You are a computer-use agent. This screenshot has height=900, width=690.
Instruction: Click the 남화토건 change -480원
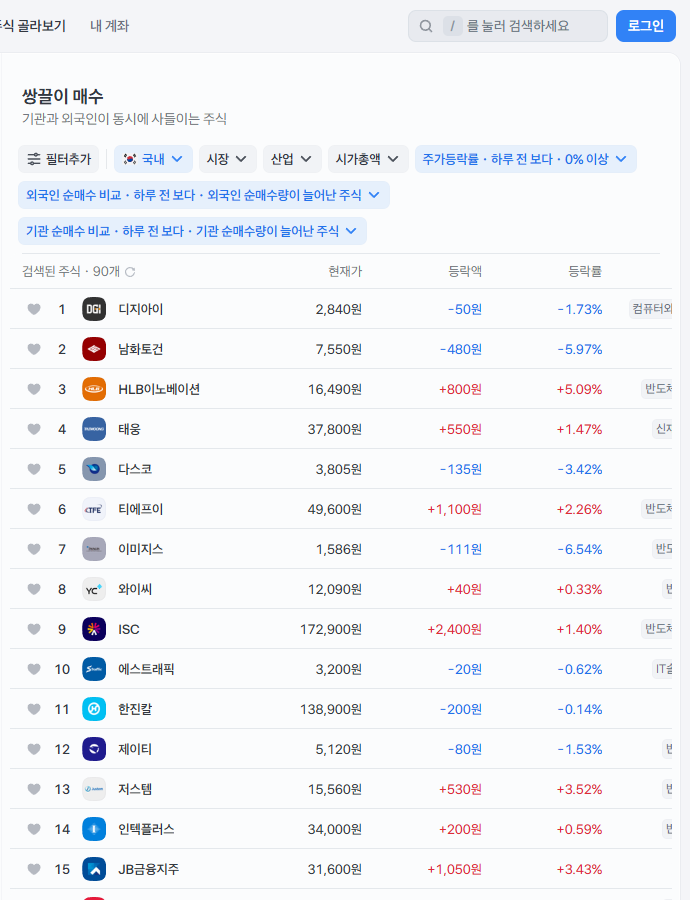460,350
